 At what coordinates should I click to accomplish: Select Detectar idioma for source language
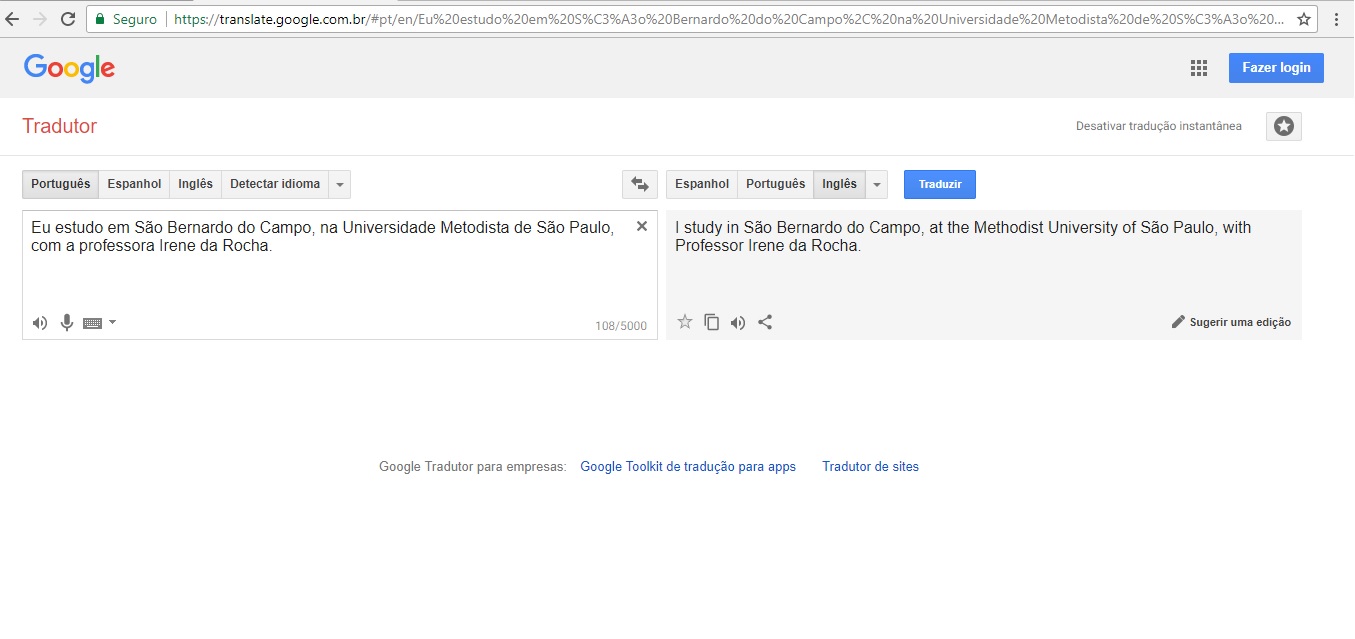coord(276,184)
